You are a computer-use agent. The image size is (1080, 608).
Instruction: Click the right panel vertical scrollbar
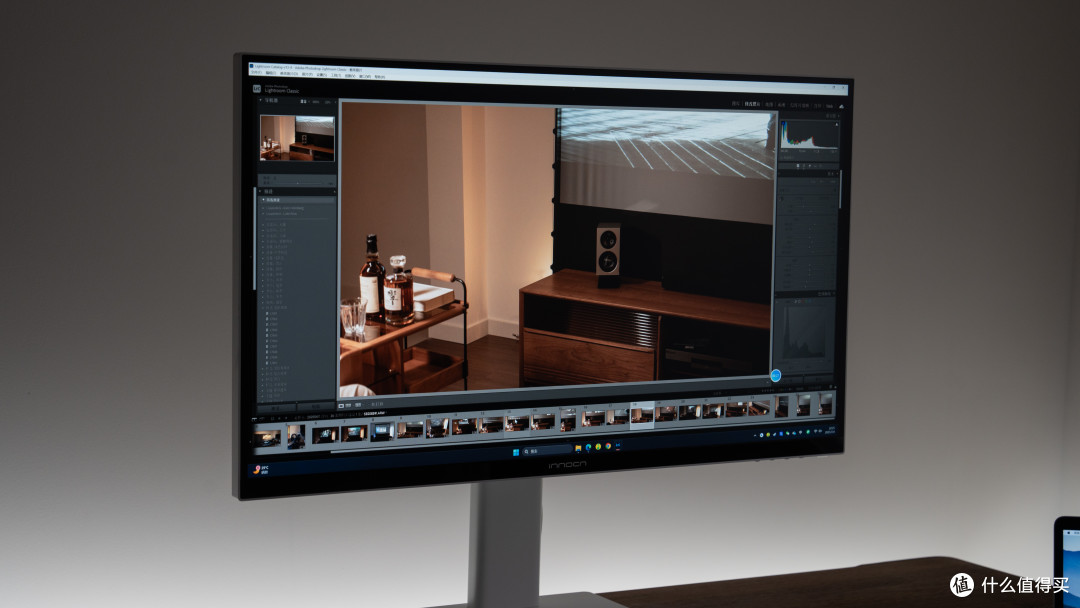point(840,189)
